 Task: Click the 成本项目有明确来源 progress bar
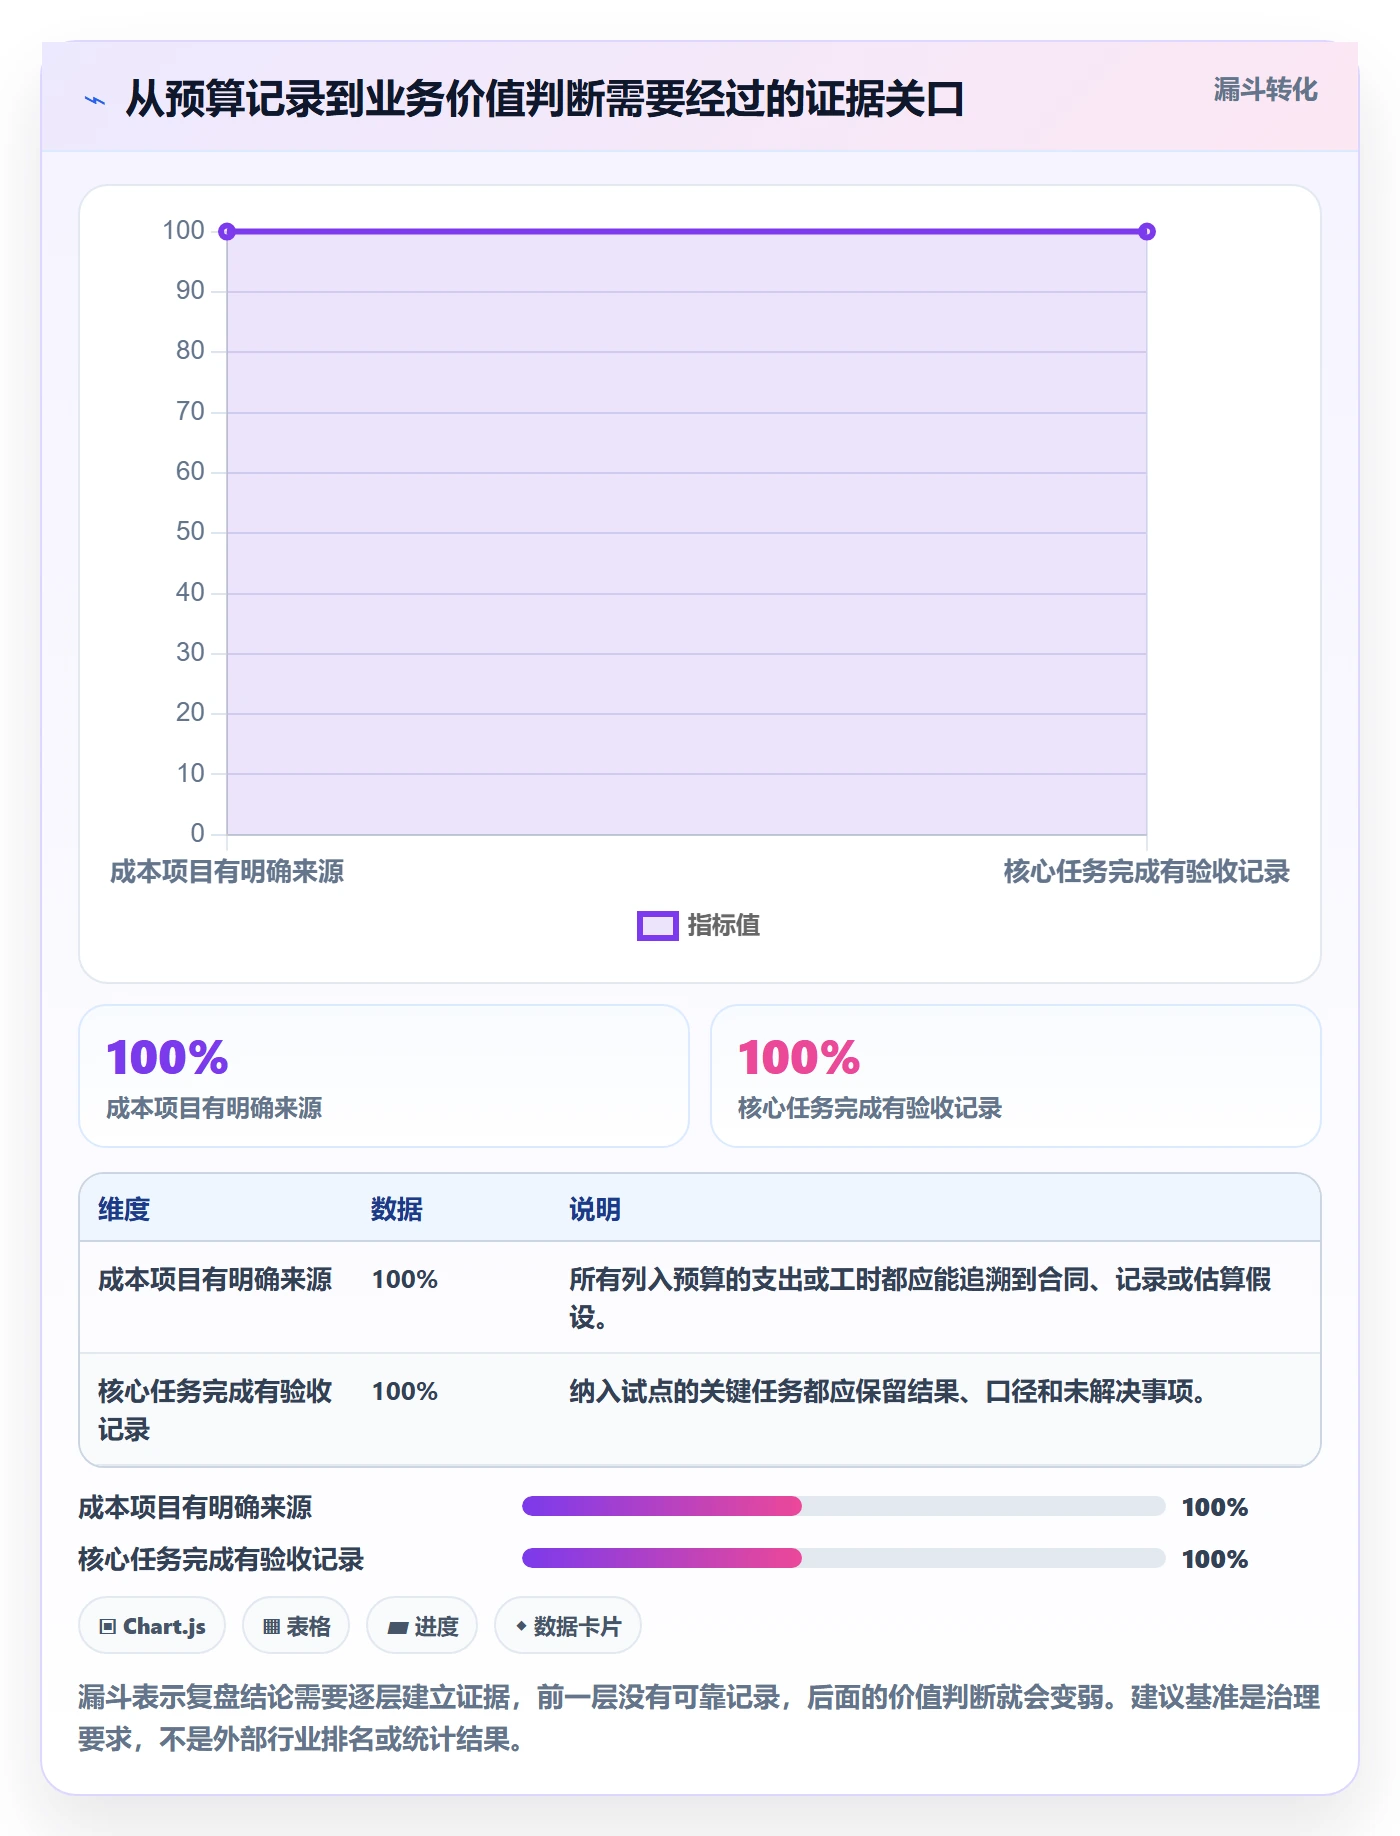pyautogui.click(x=843, y=1506)
